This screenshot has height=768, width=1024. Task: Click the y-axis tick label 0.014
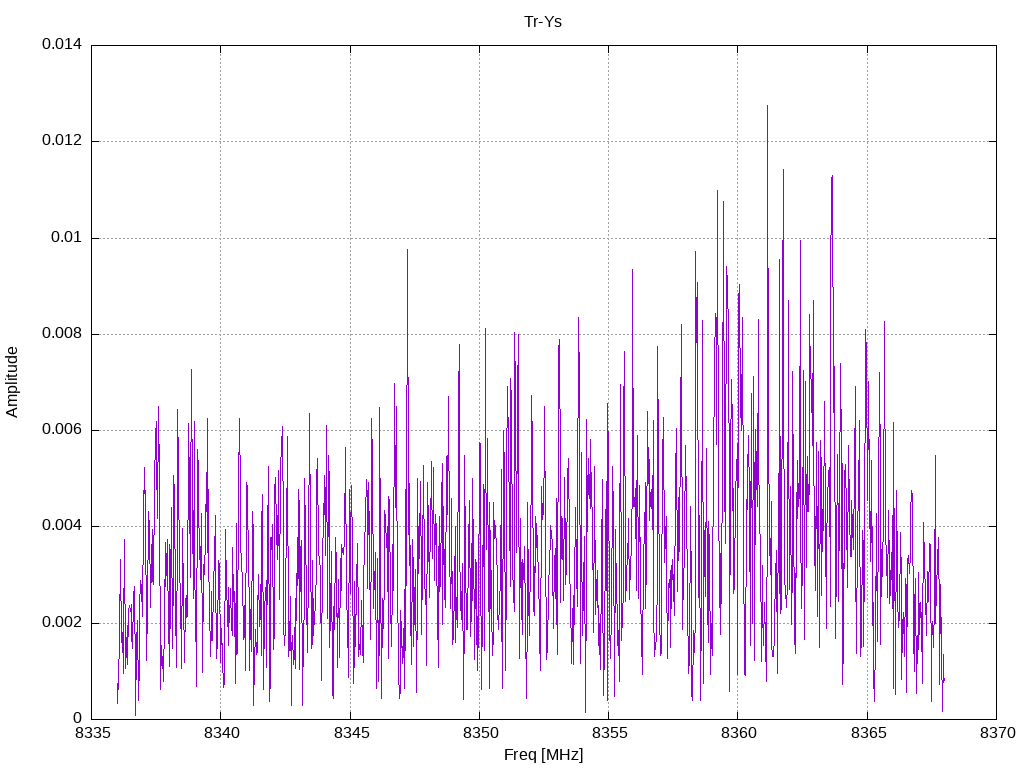click(x=62, y=44)
